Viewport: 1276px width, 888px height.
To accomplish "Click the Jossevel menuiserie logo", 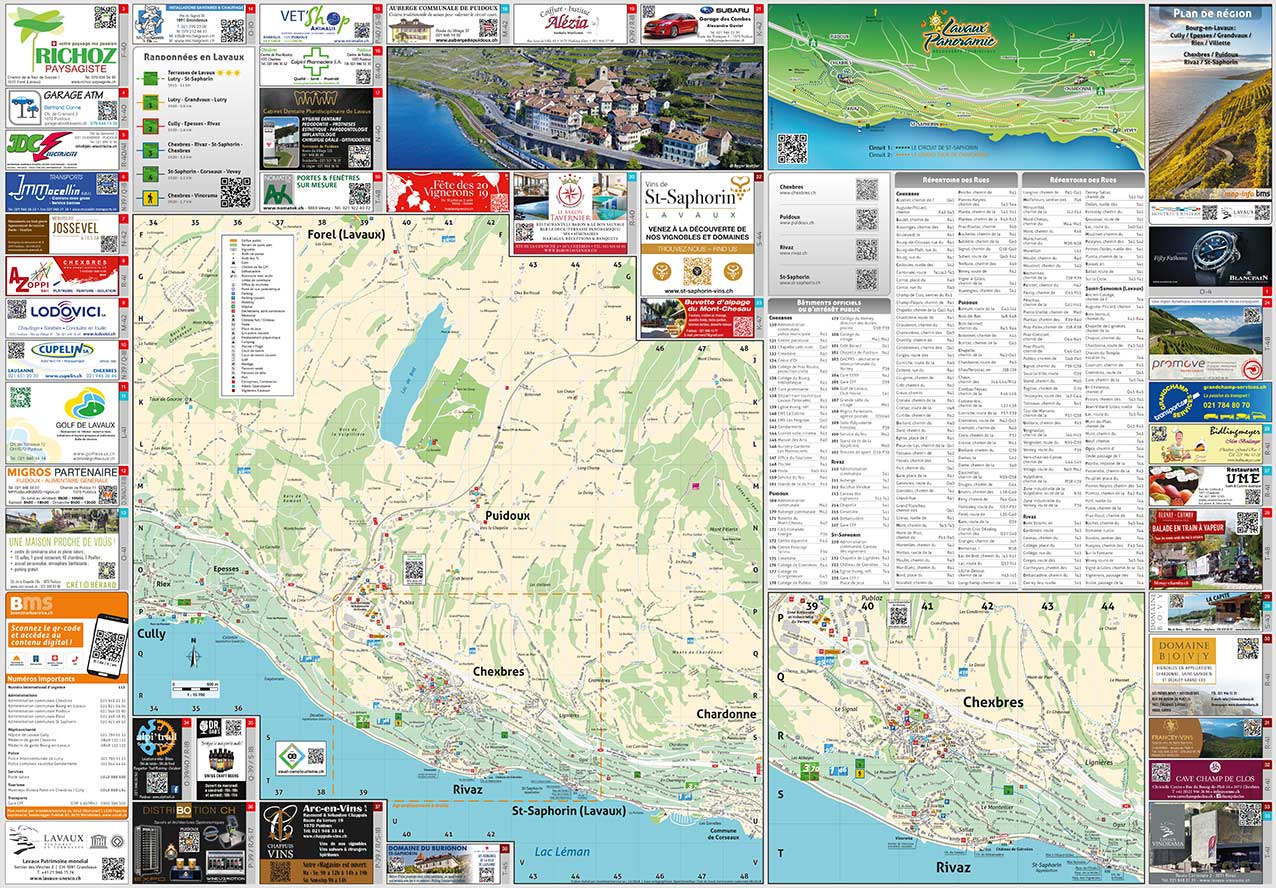I will click(76, 228).
